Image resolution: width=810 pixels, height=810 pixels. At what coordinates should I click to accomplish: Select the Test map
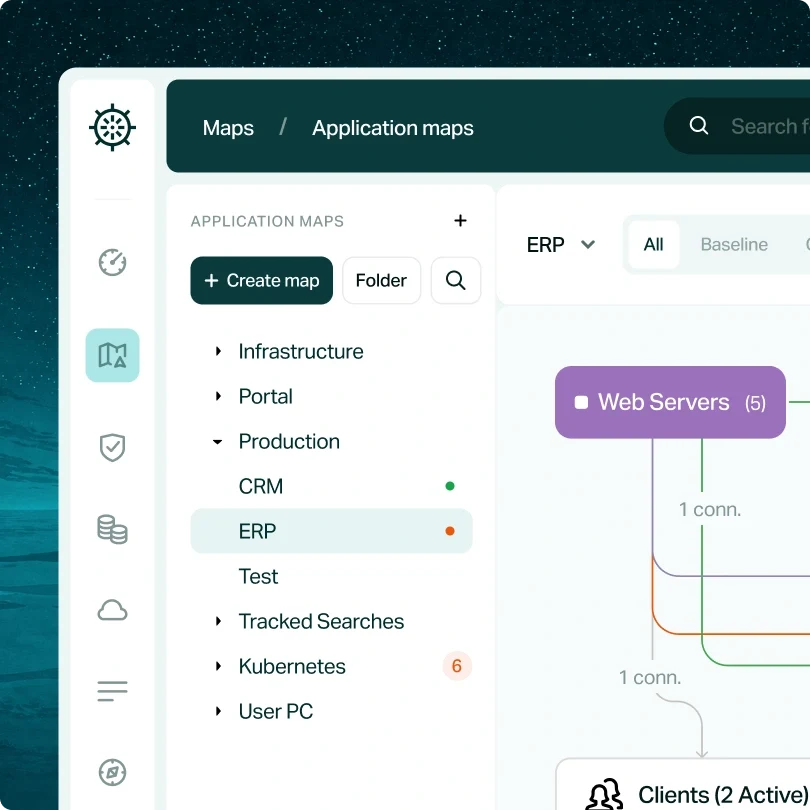click(x=331, y=576)
